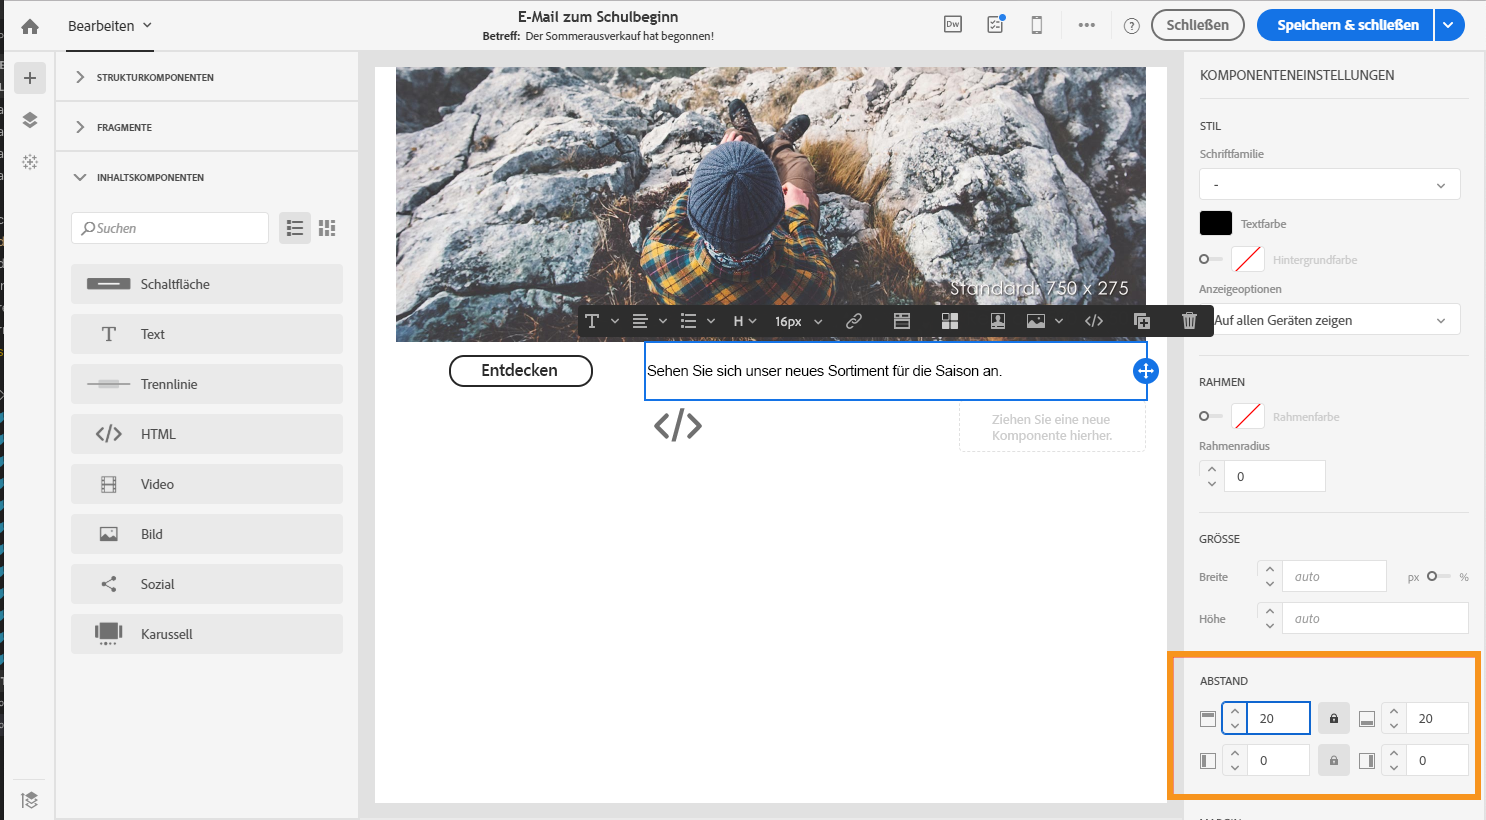Toggle the lock between top and bottom padding
Image resolution: width=1486 pixels, height=820 pixels.
coord(1333,718)
